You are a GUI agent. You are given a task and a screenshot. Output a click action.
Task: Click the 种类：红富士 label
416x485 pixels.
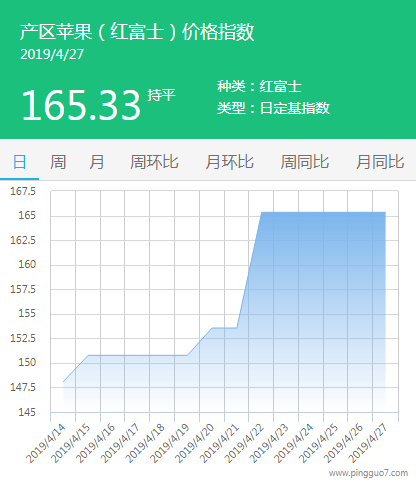click(259, 87)
